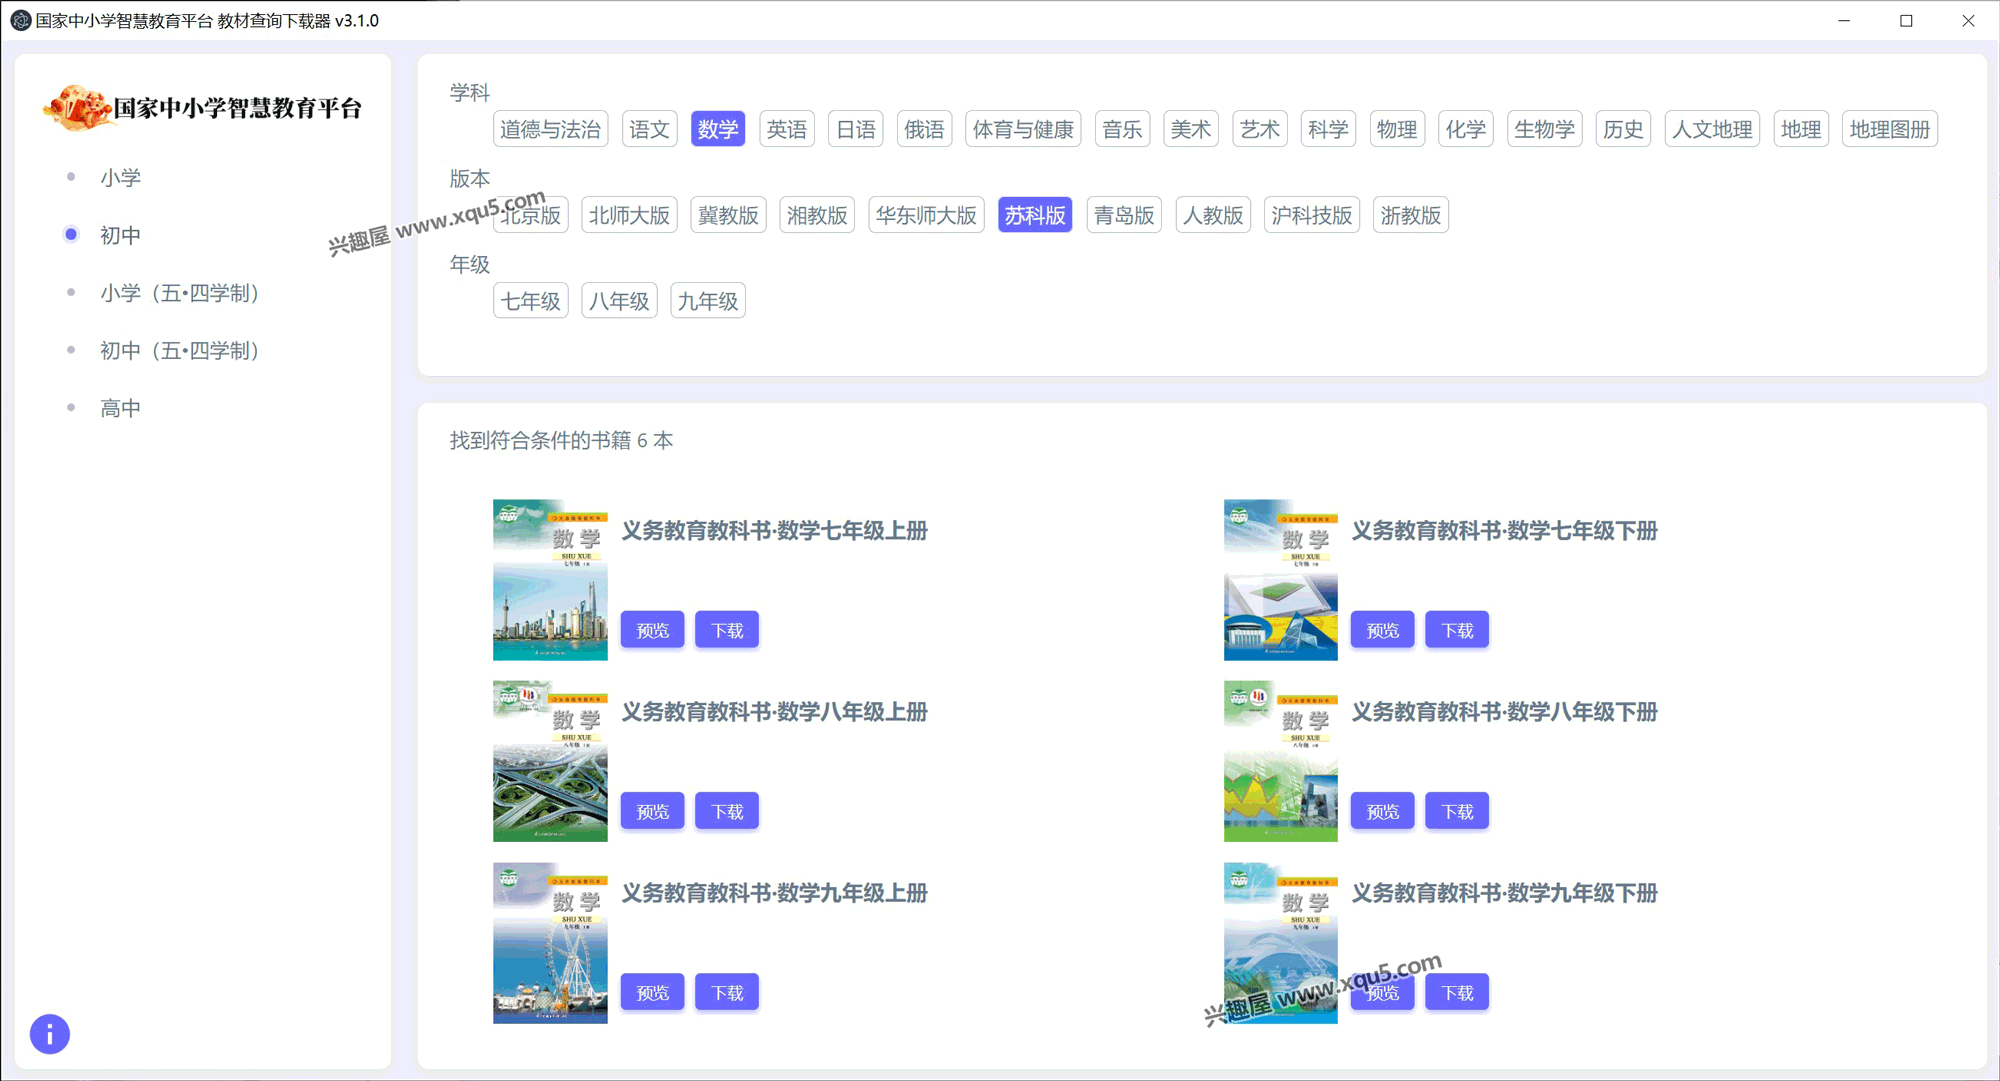Download the 九年级上册 math textbook

click(x=726, y=992)
